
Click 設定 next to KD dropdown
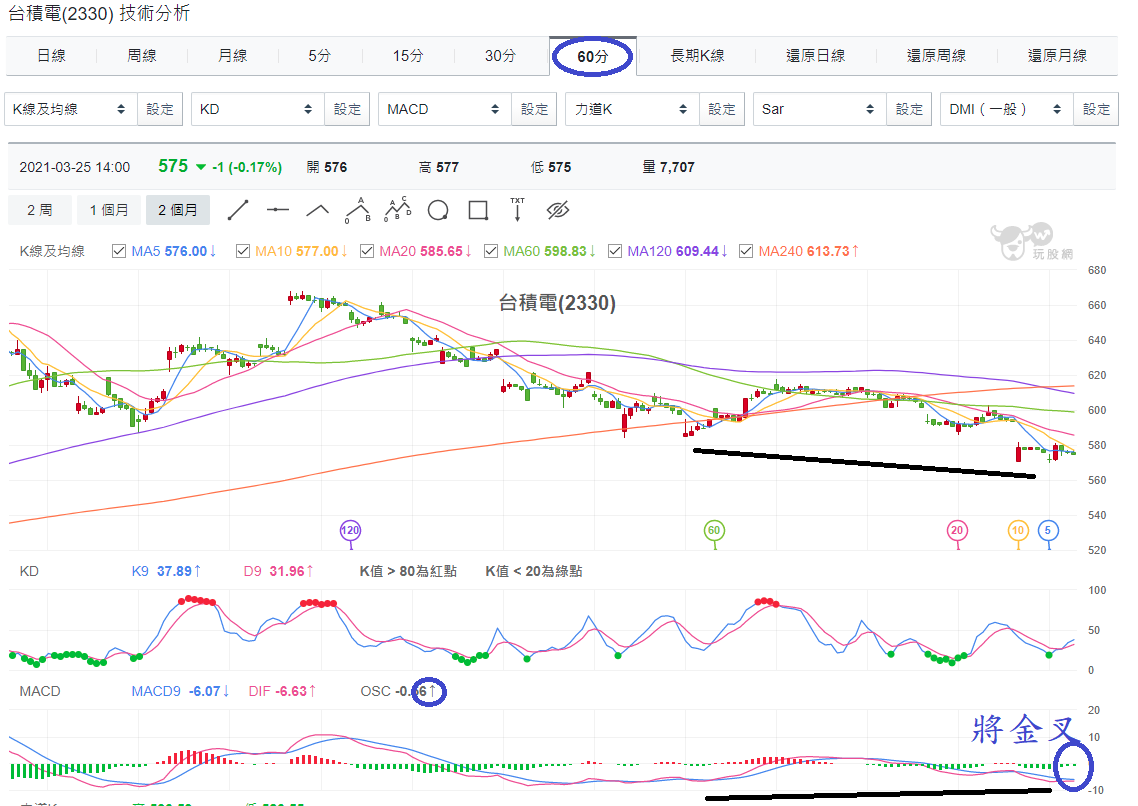click(x=348, y=109)
